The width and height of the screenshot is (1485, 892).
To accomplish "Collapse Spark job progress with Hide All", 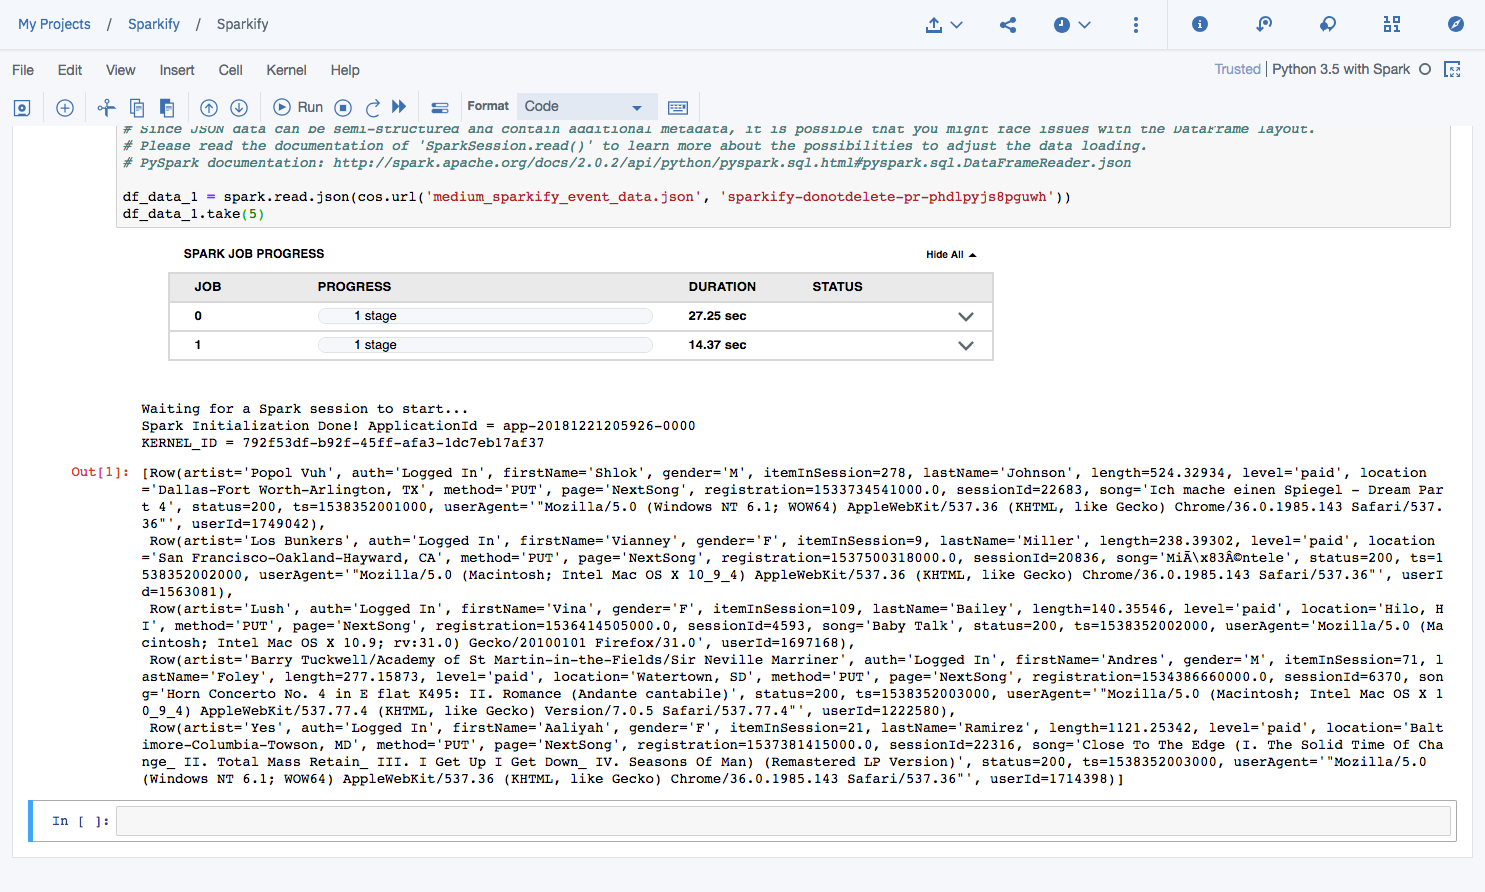I will pos(950,255).
